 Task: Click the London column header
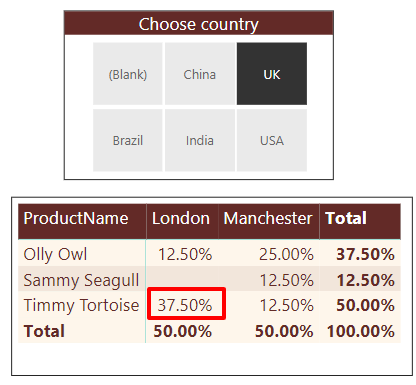click(182, 221)
